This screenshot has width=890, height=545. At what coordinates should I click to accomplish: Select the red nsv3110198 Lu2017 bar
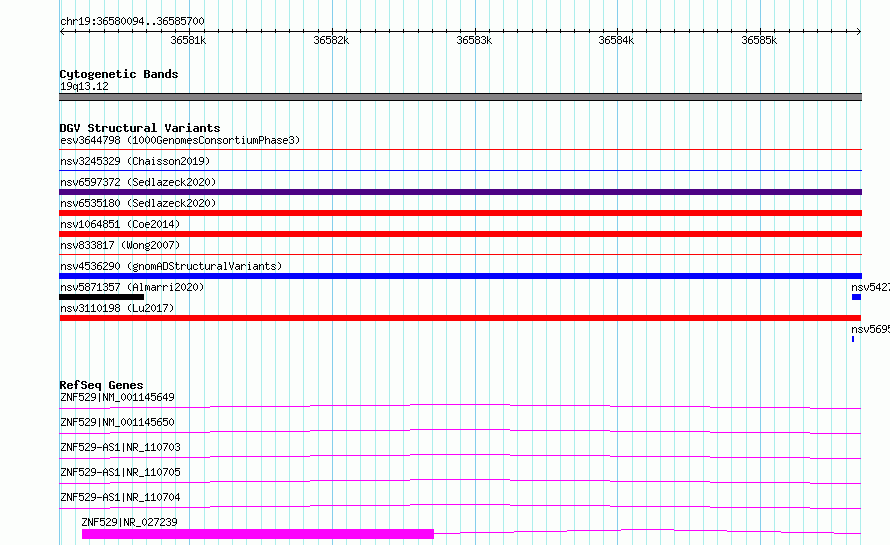point(460,318)
